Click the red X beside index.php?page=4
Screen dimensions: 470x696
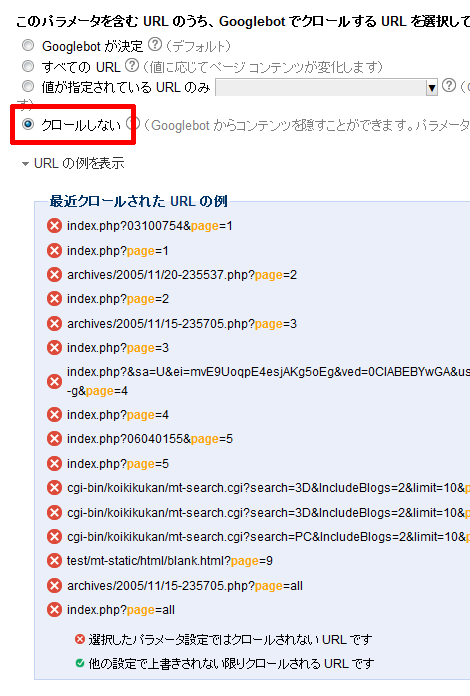(x=54, y=415)
